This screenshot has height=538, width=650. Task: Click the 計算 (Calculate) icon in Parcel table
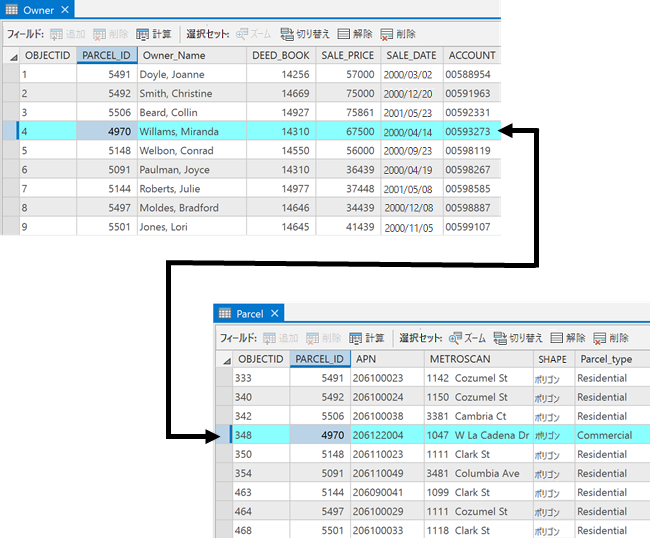(356, 338)
